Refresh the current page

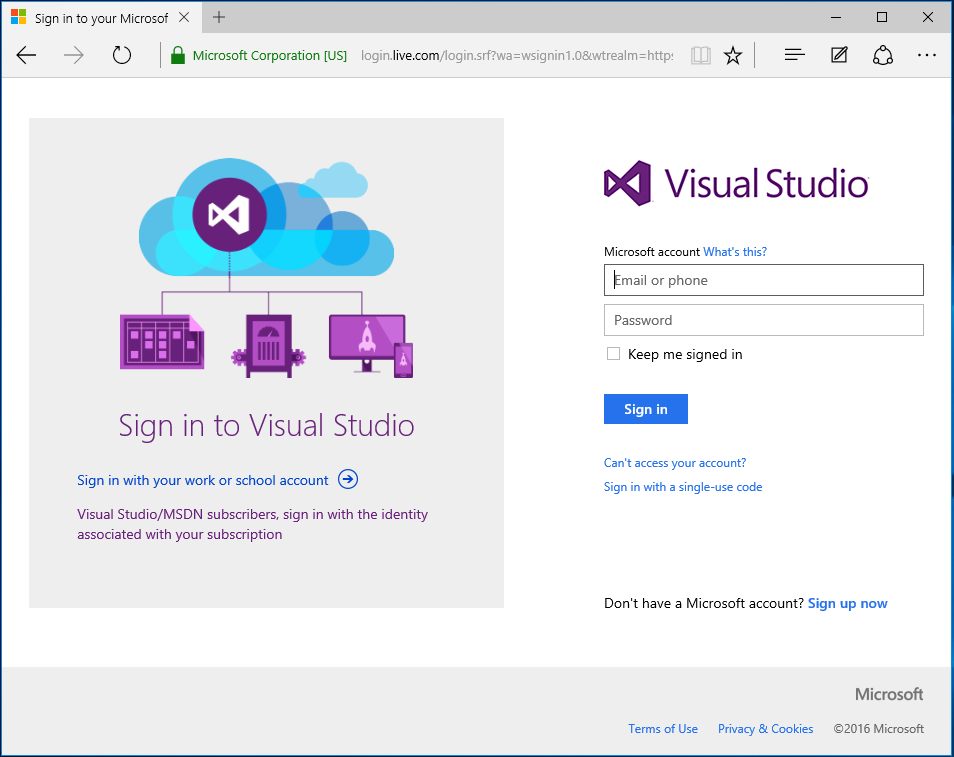pyautogui.click(x=121, y=55)
